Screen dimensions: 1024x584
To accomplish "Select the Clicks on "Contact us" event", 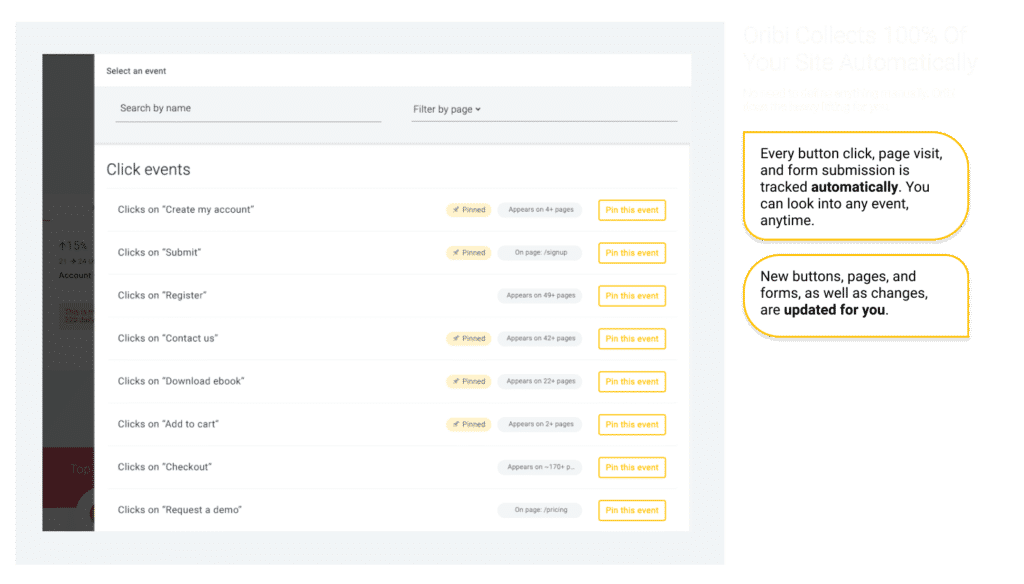I will tap(391, 338).
